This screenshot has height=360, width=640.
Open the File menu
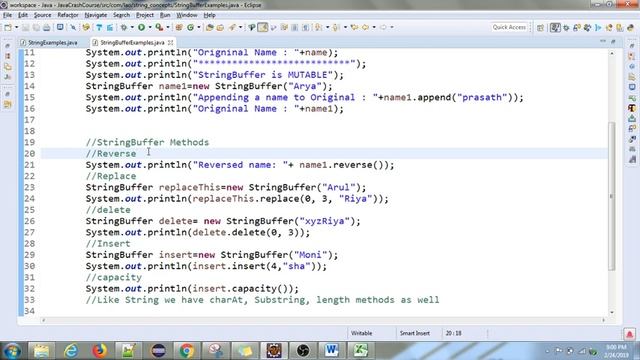click(7, 15)
